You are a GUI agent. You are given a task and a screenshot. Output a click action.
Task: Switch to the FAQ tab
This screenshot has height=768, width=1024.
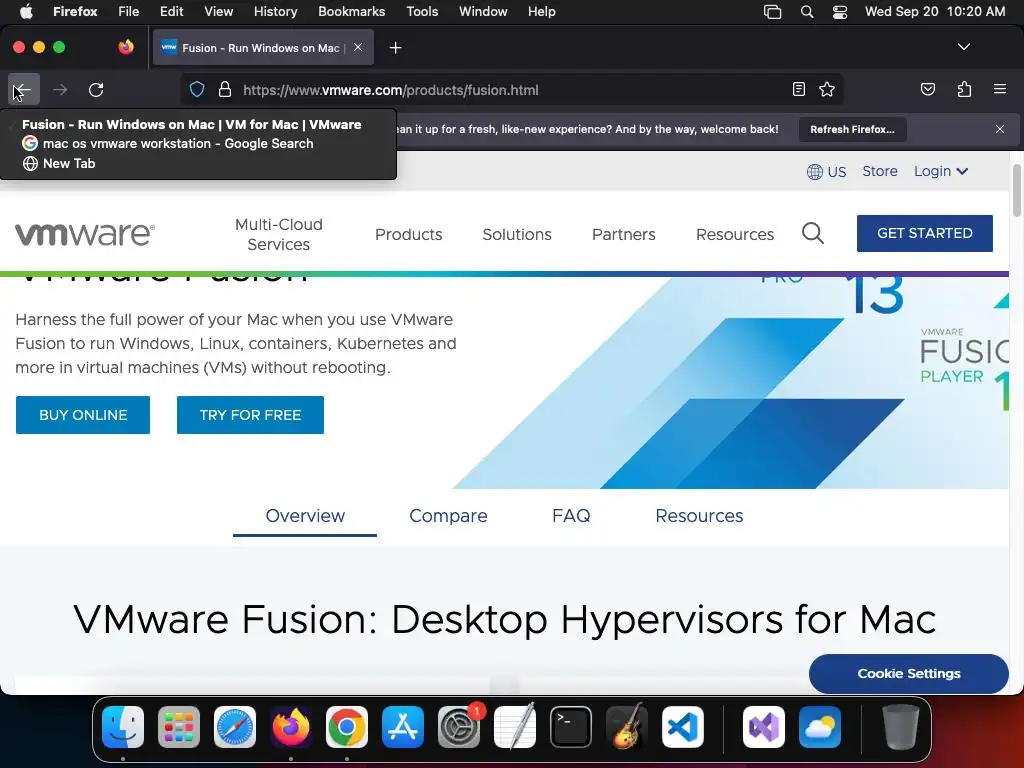571,516
